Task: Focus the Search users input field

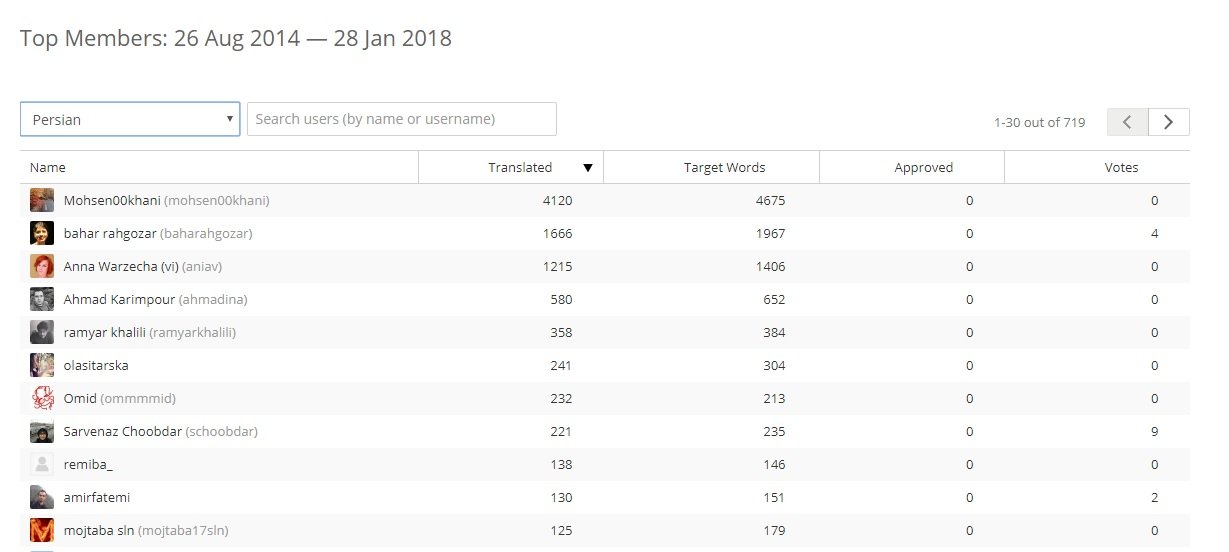Action: (x=402, y=119)
